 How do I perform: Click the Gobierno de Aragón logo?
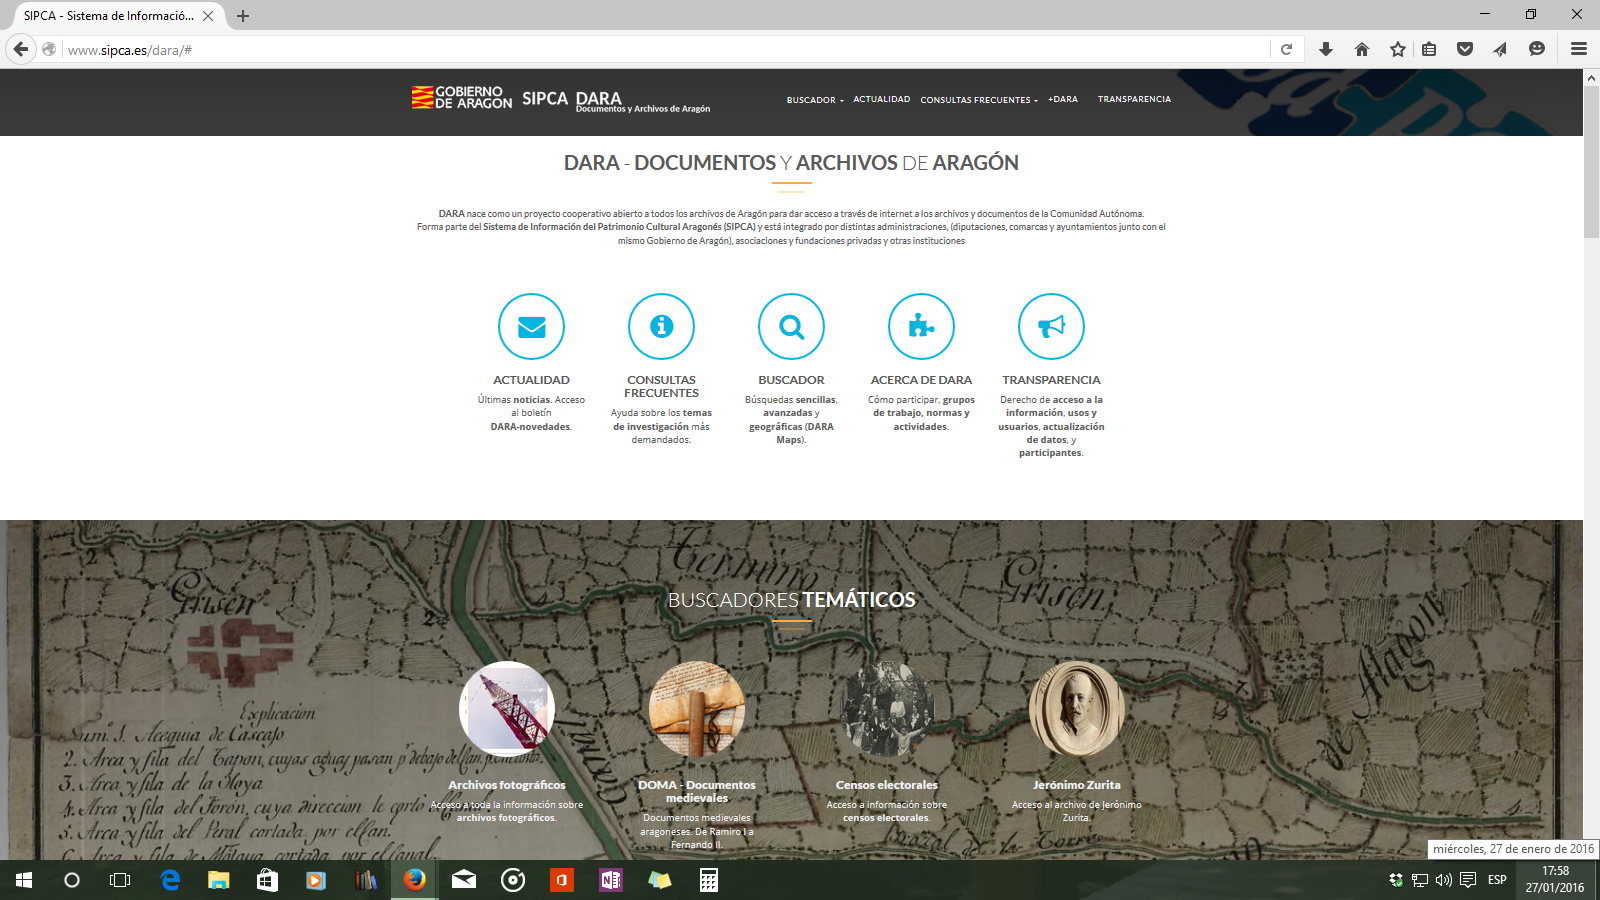tap(462, 97)
